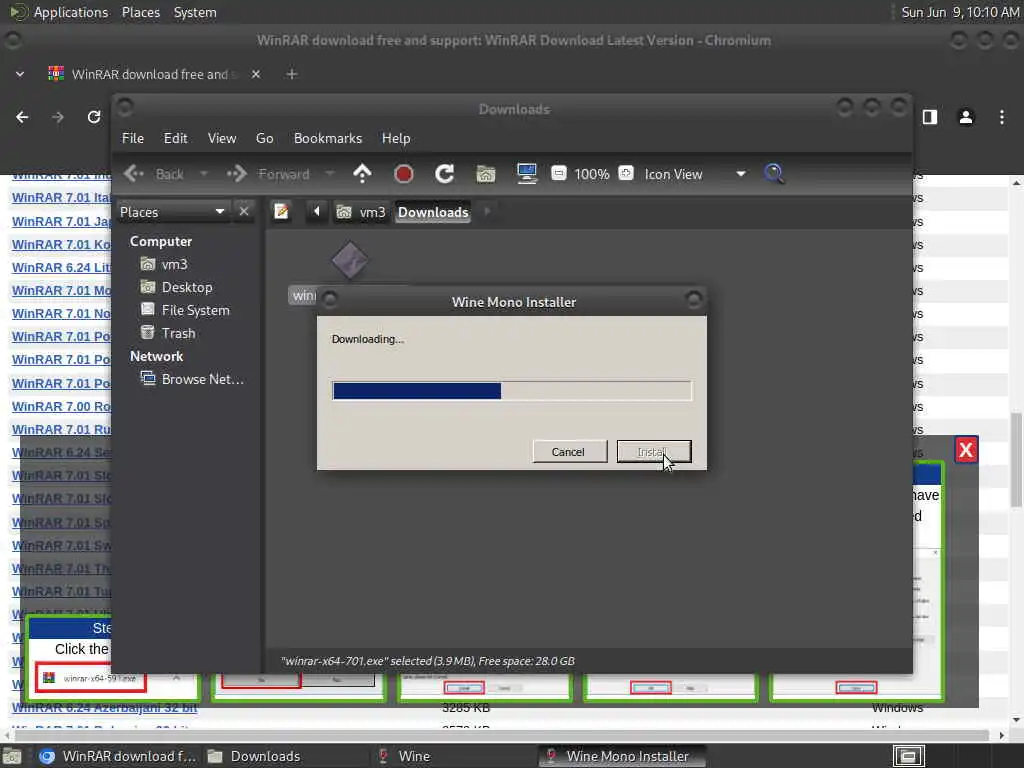Image resolution: width=1024 pixels, height=768 pixels.
Task: Open the Applications menu in top panel
Action: 71,12
